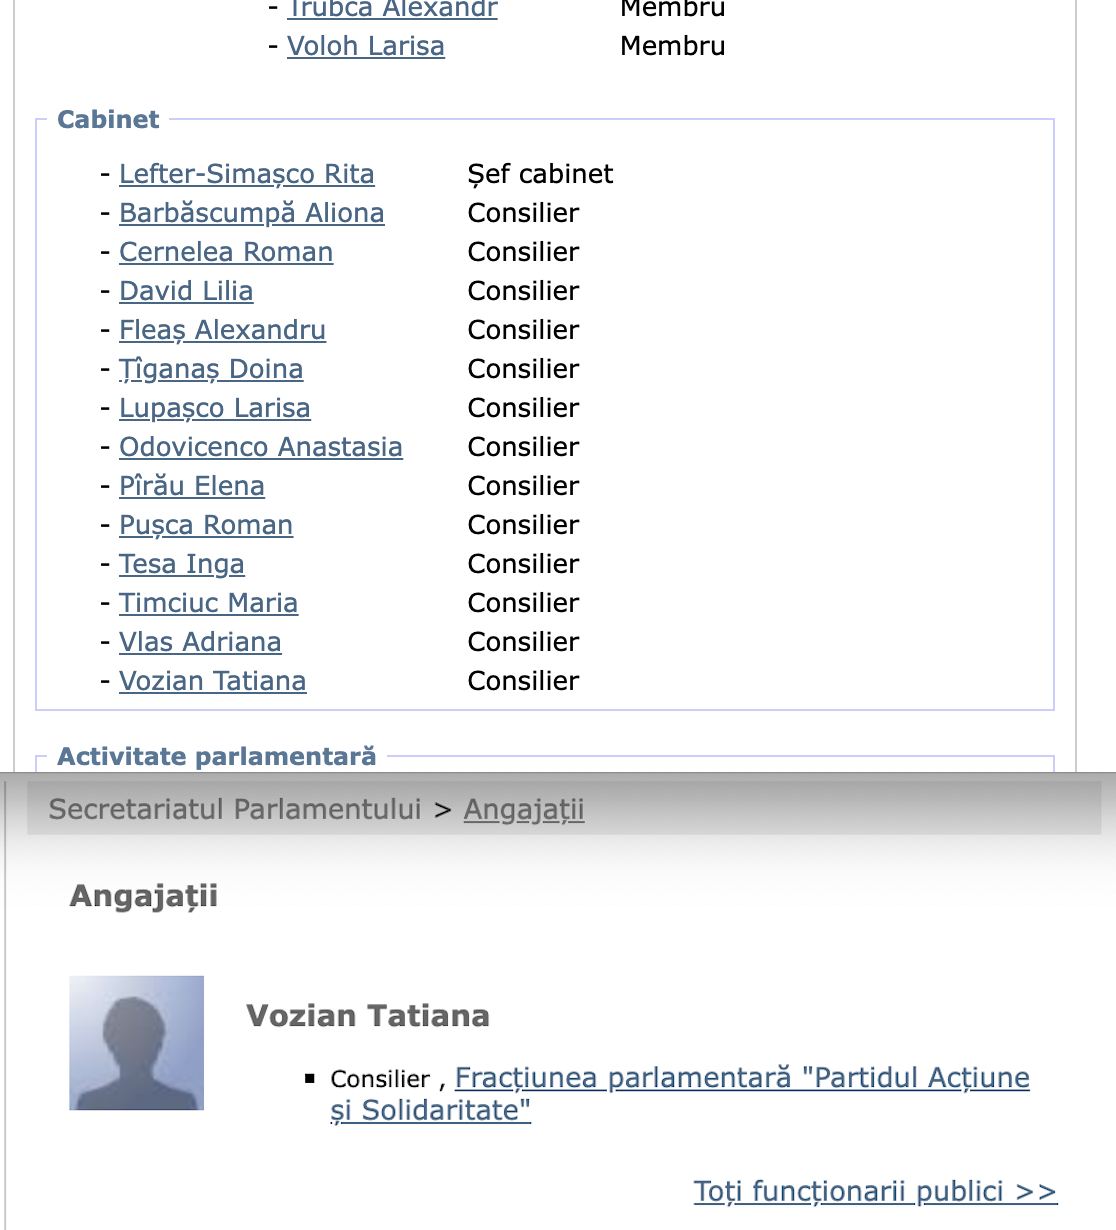
Task: Open Lupașco Larisa's profile
Action: [x=214, y=408]
